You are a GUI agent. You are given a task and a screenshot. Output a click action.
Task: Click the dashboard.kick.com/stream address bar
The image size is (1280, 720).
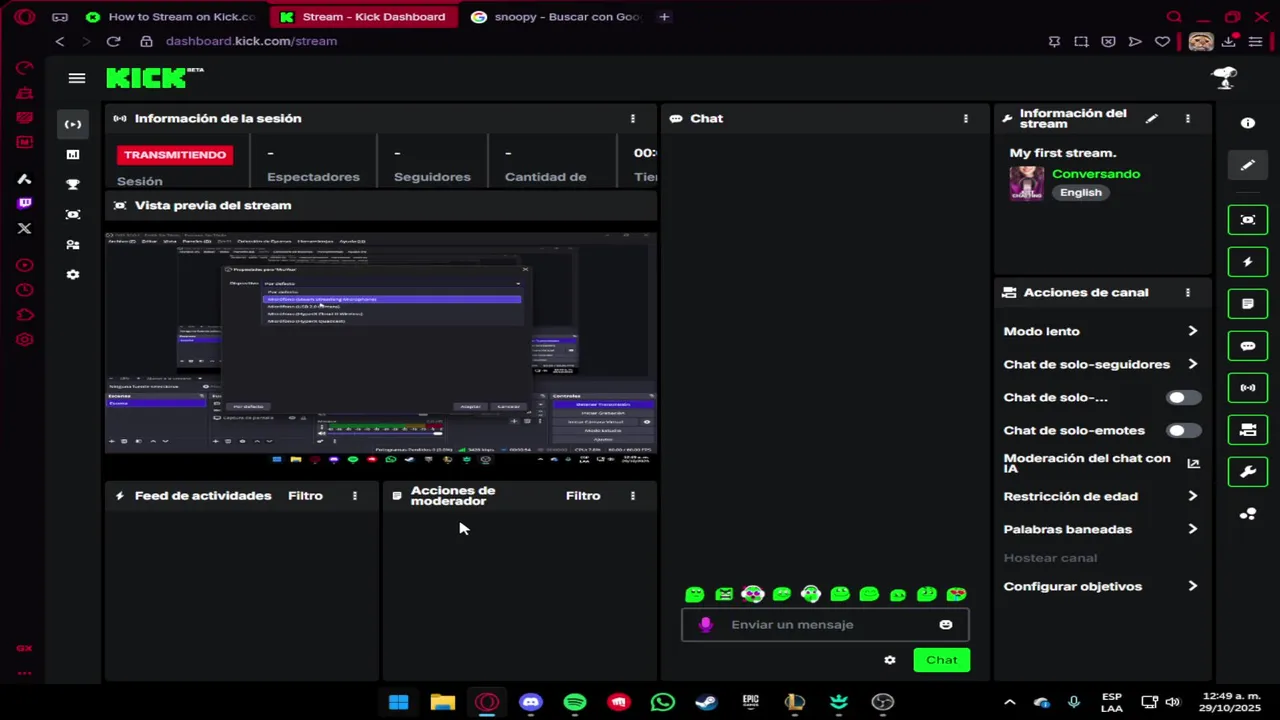[251, 41]
